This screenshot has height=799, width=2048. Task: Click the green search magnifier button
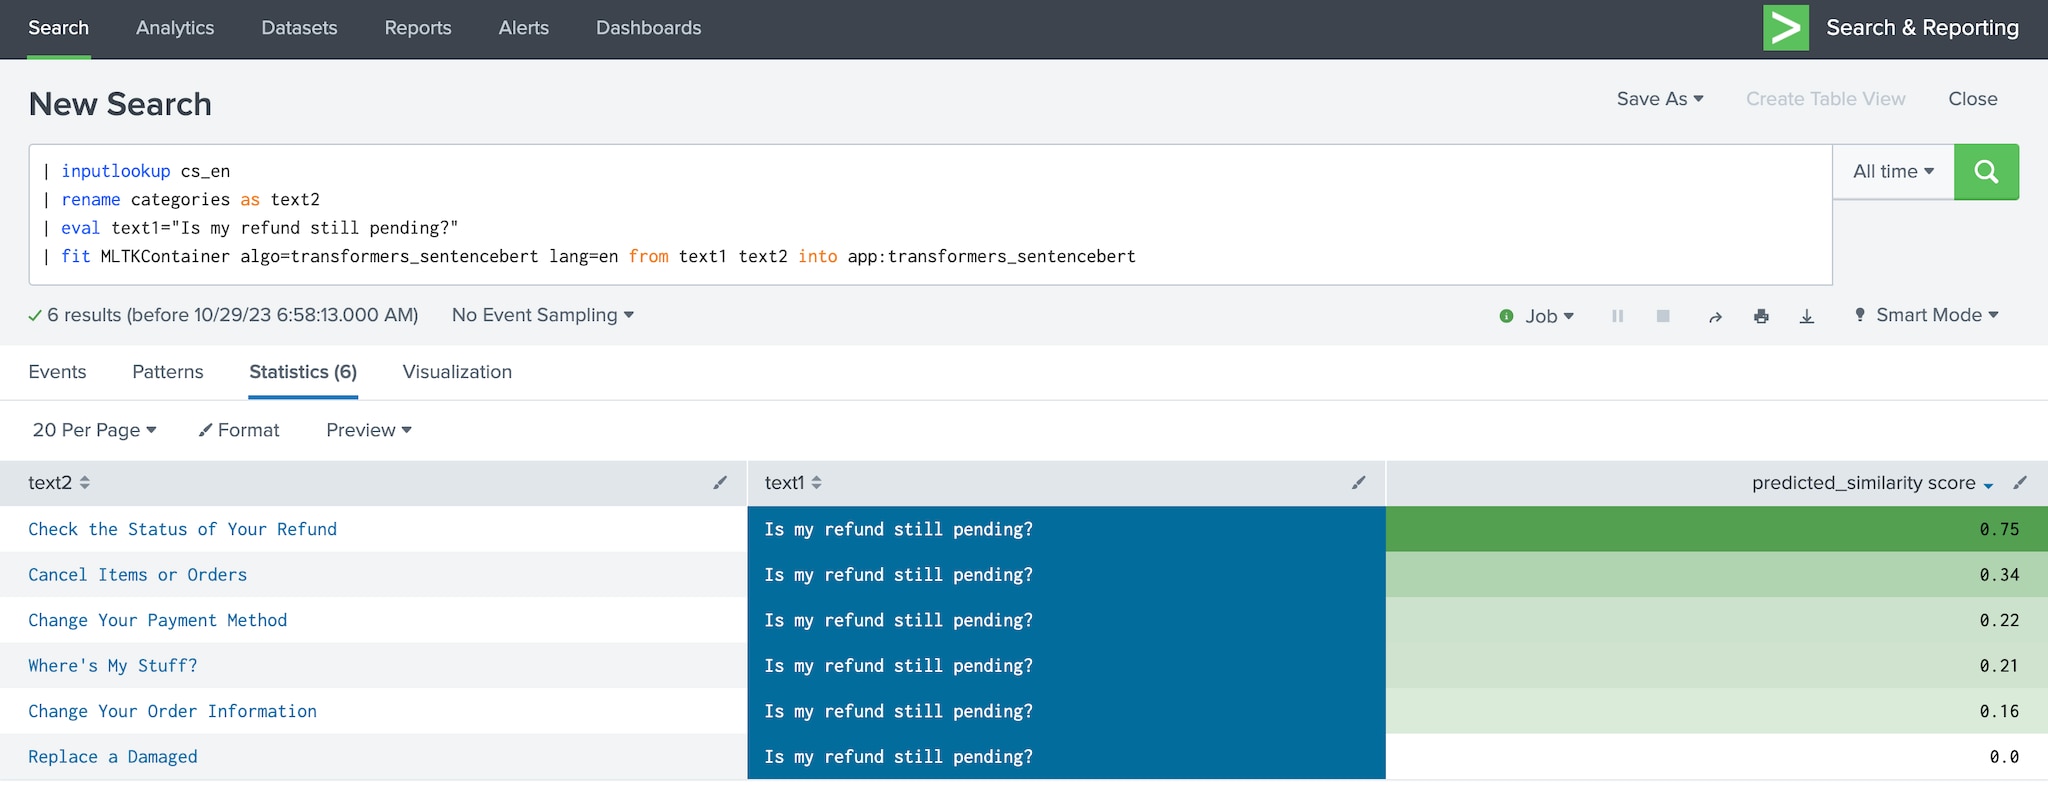pyautogui.click(x=1986, y=172)
